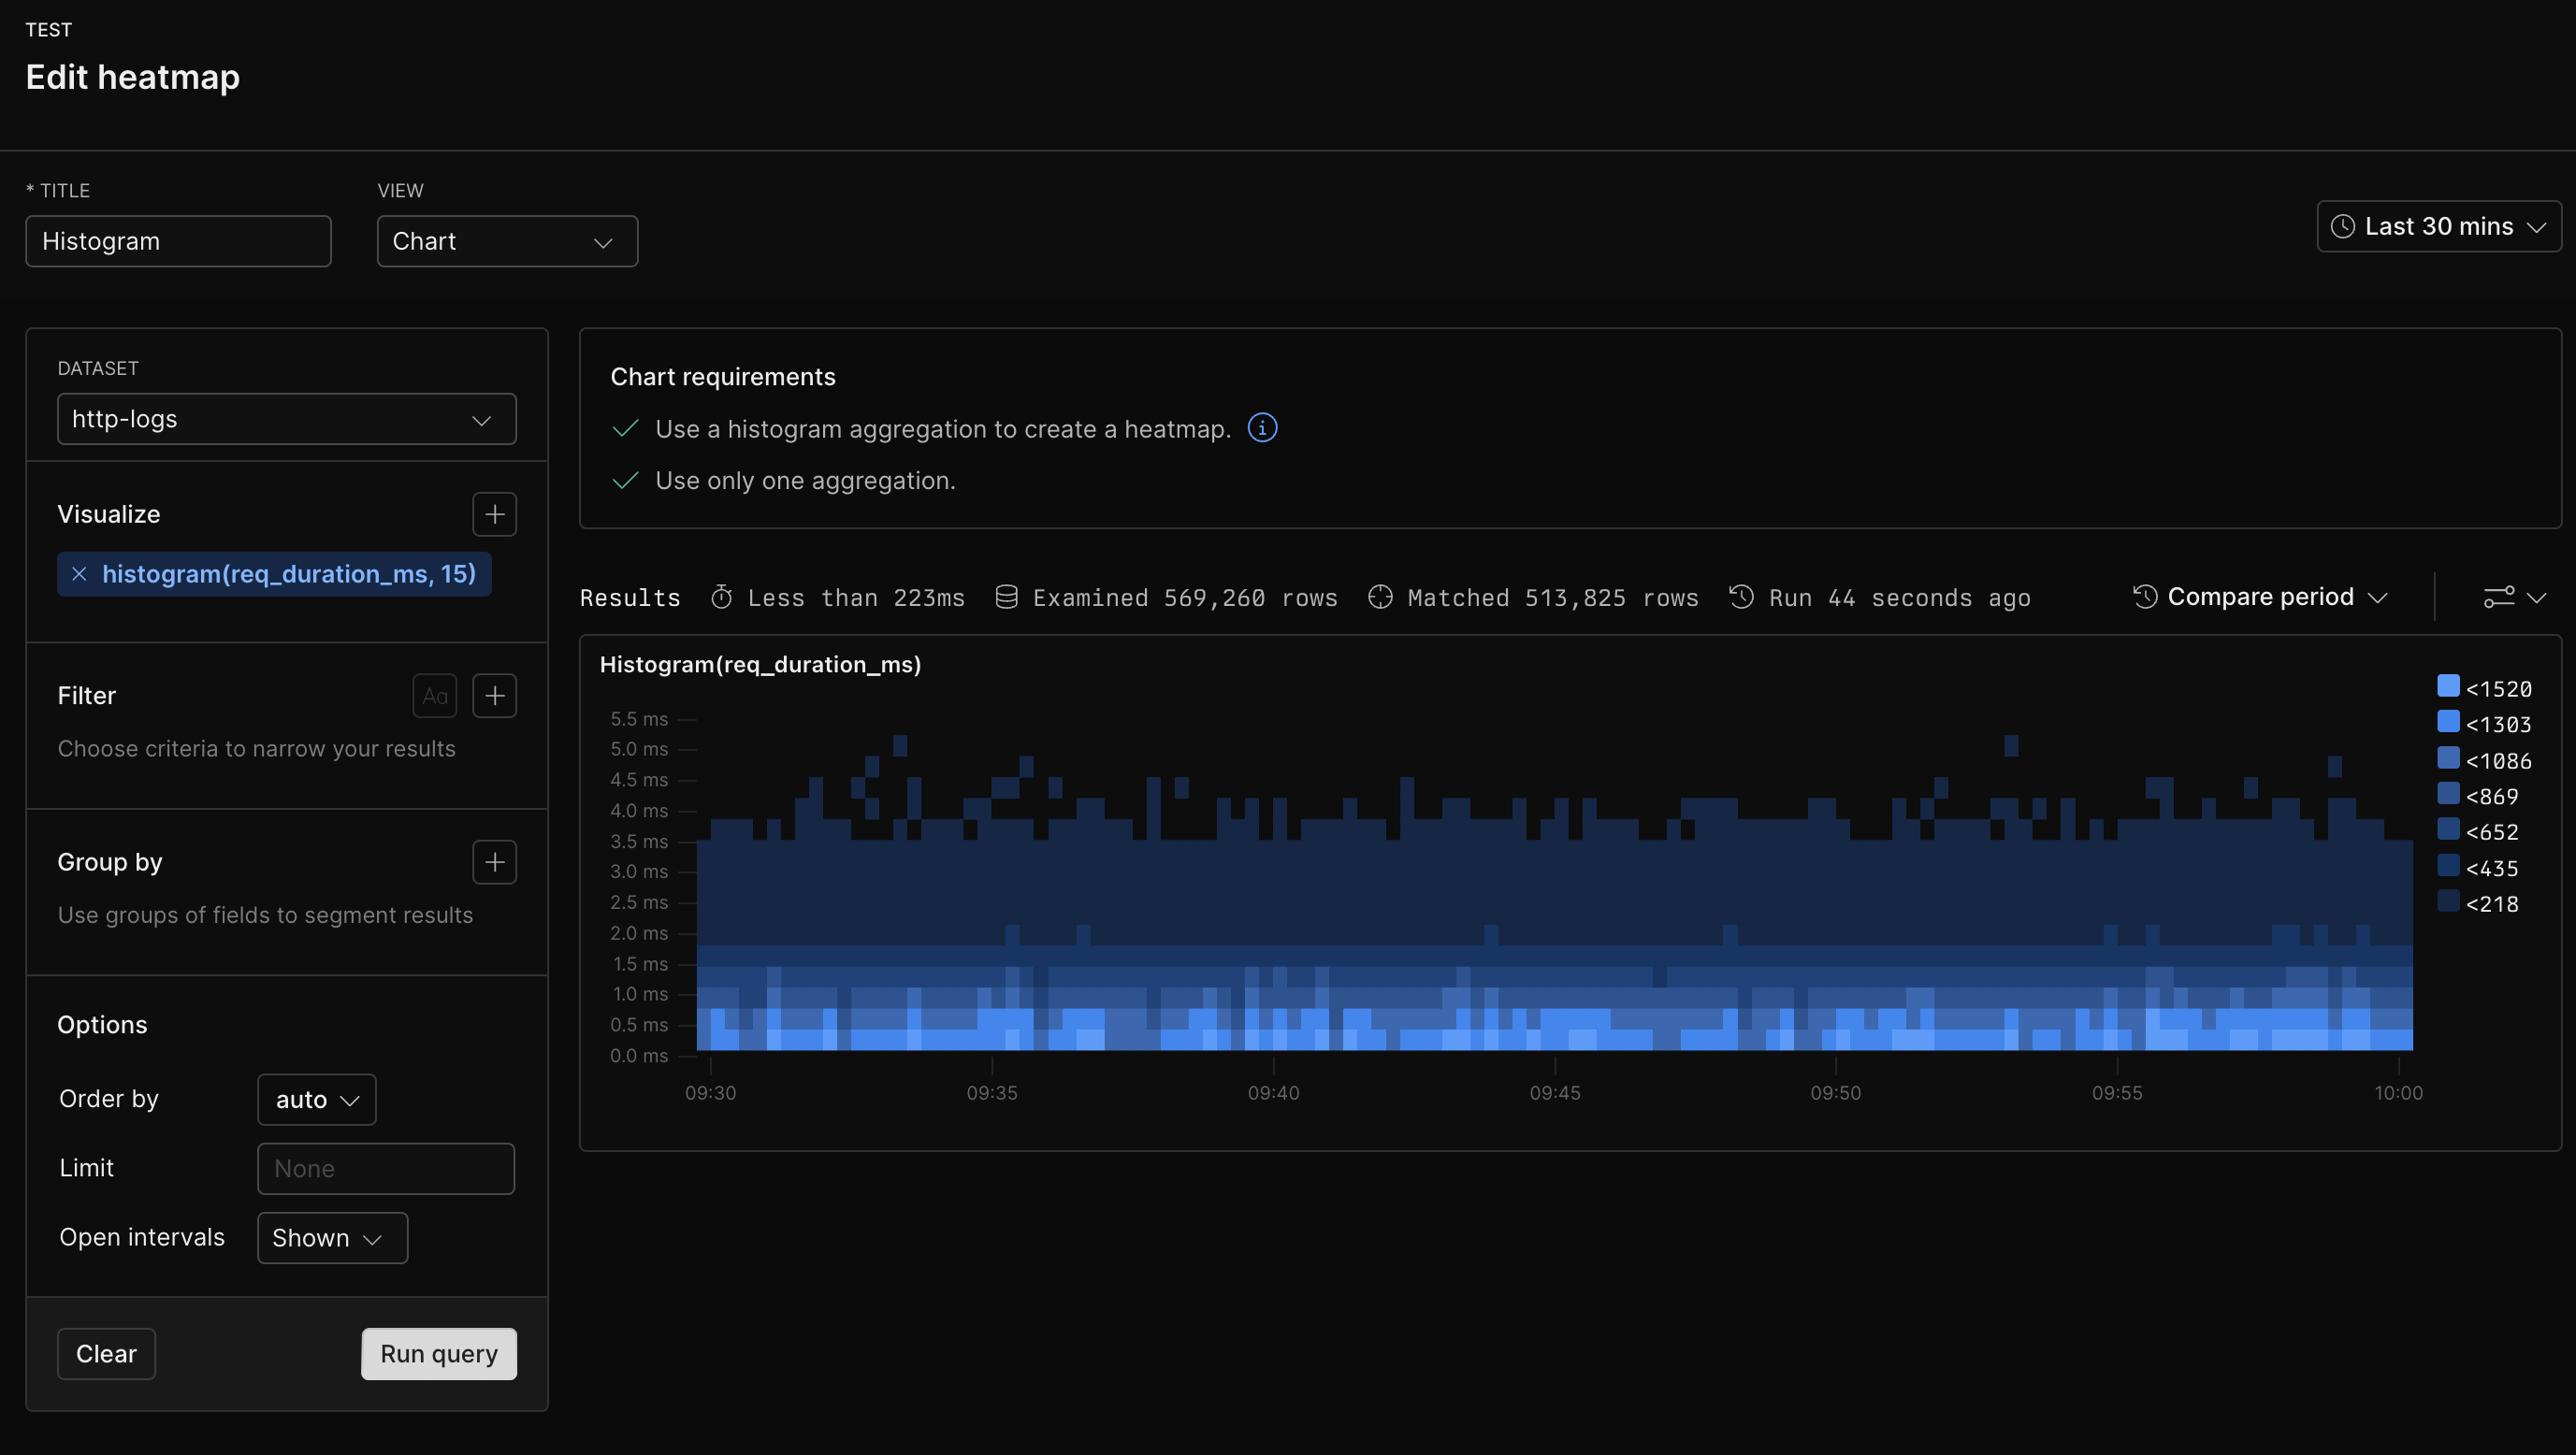Viewport: 2576px width, 1455px height.
Task: Click the plus icon to add a filter
Action: click(494, 695)
